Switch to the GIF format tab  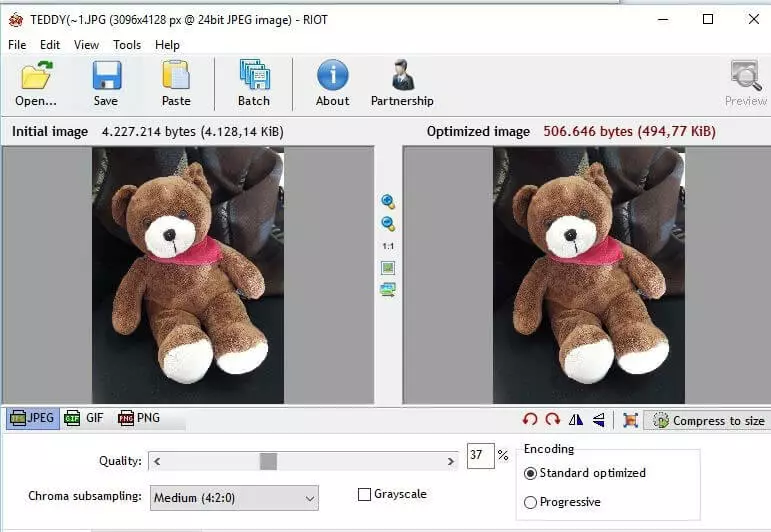tap(84, 418)
